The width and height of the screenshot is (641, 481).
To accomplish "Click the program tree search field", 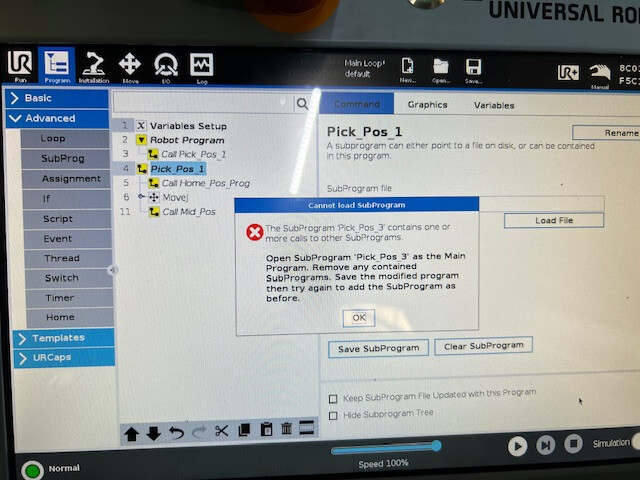I will [204, 103].
